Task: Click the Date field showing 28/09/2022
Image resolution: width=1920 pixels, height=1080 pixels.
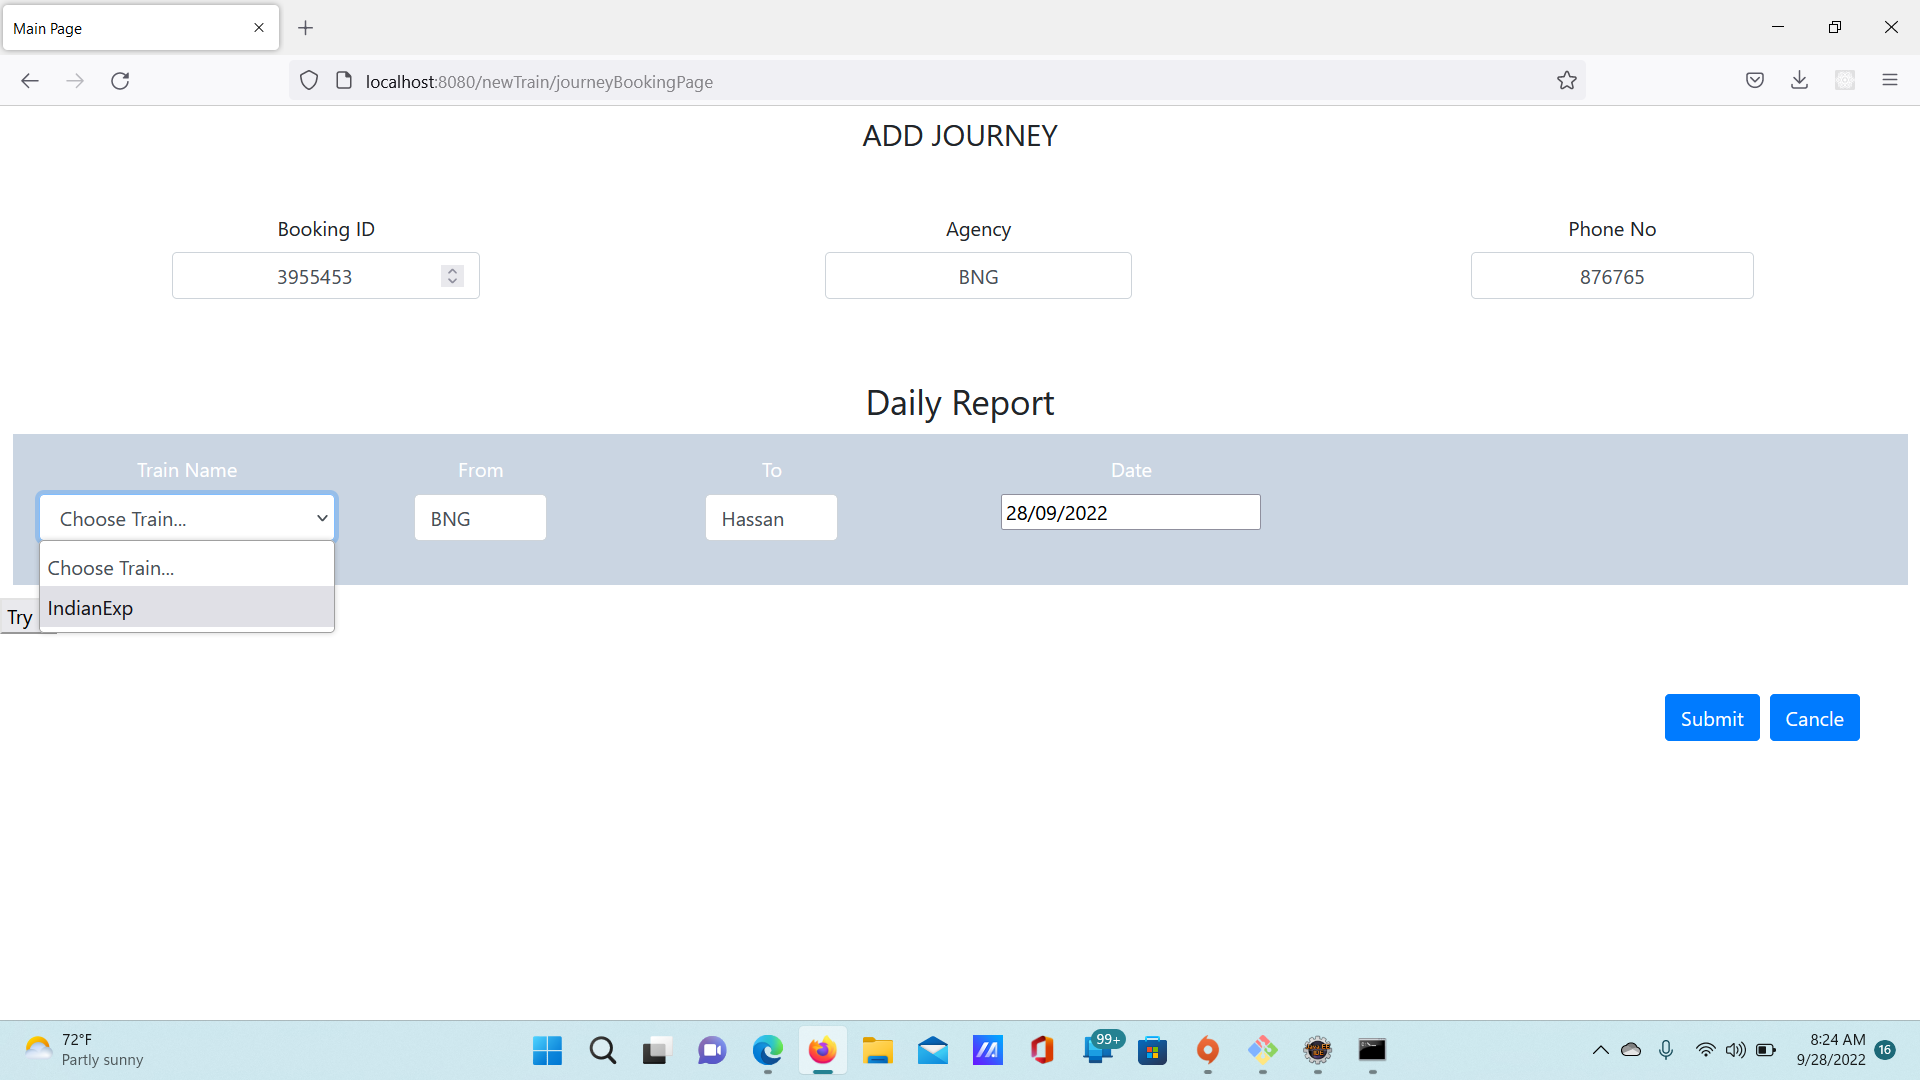Action: (x=1130, y=512)
